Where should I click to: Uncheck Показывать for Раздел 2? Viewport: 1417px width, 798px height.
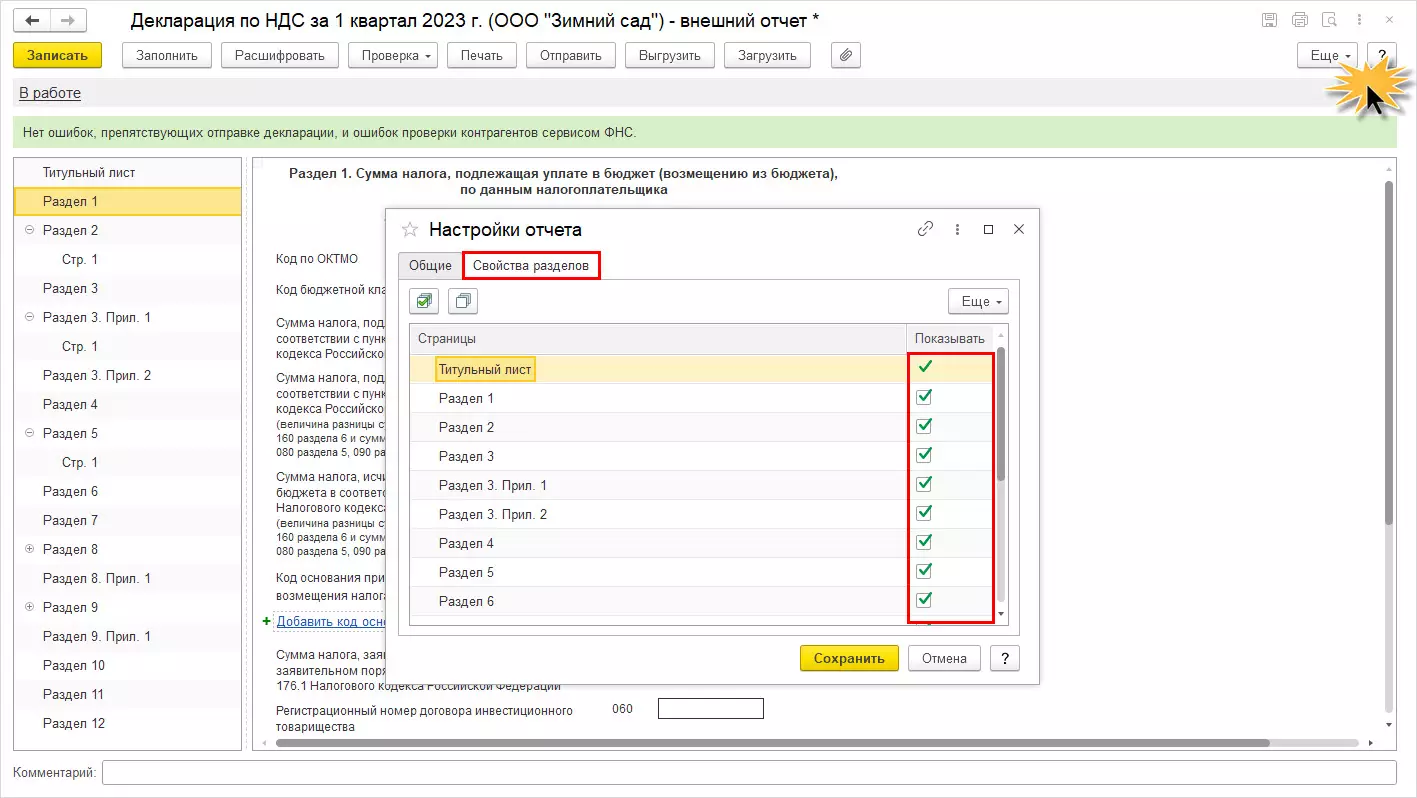[925, 427]
